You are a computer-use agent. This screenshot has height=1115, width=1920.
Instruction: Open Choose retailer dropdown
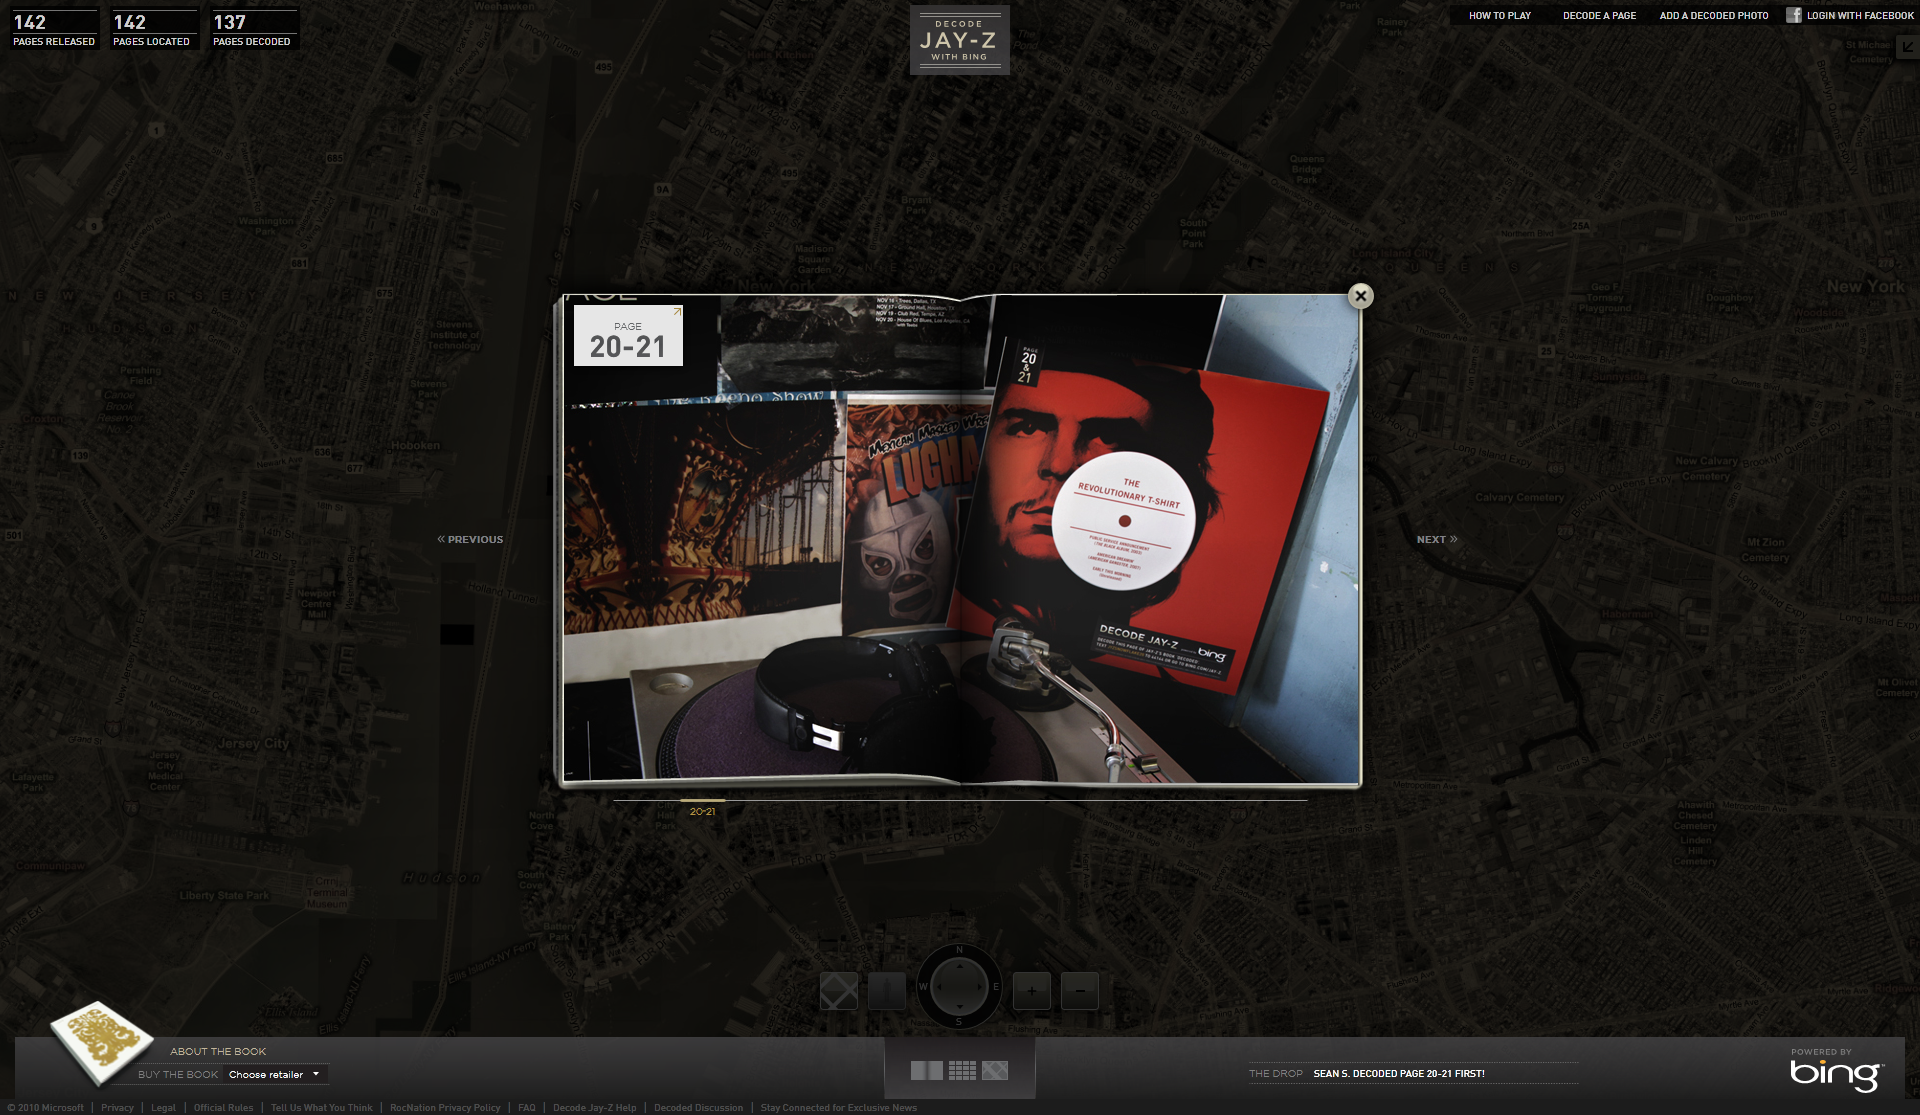pyautogui.click(x=275, y=1074)
